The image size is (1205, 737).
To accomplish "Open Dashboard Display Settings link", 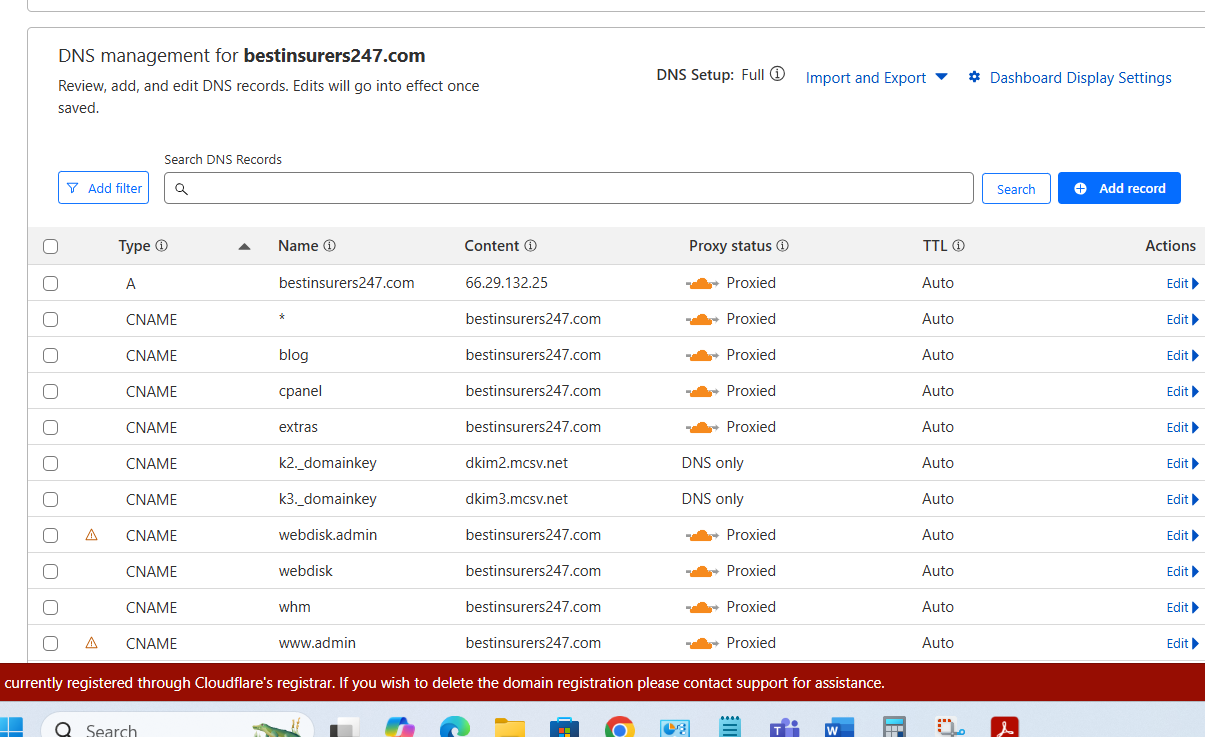I will pyautogui.click(x=1080, y=78).
